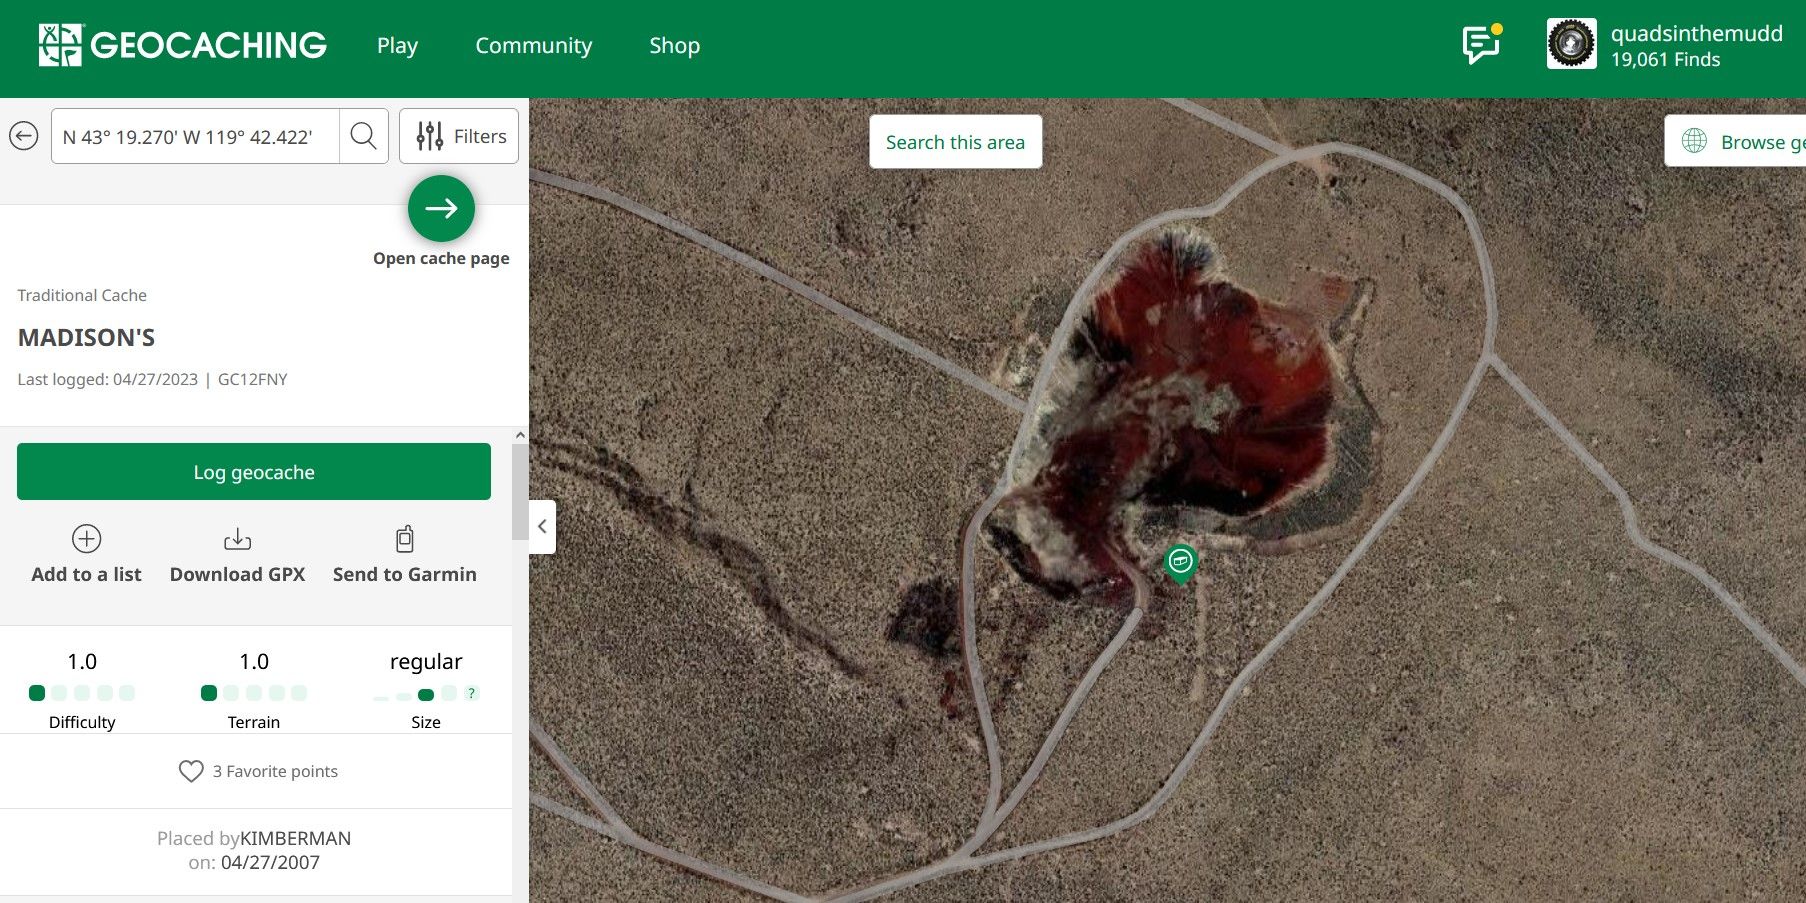Open the Community menu

[x=533, y=46]
